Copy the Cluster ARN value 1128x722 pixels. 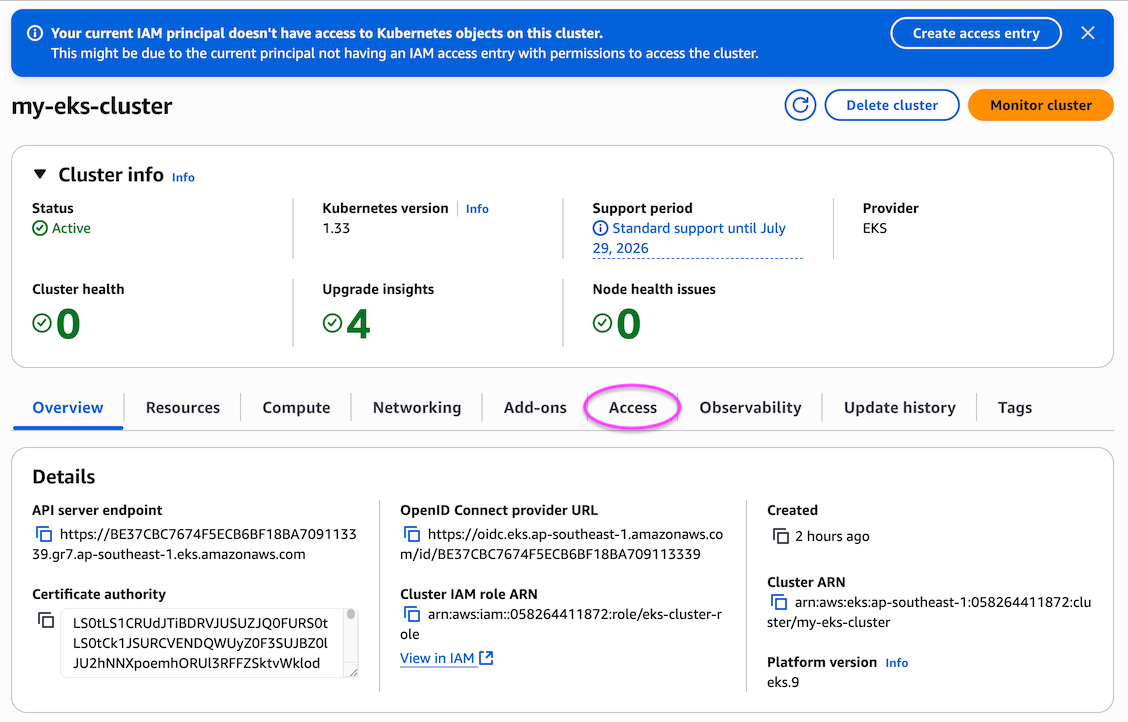click(x=779, y=602)
